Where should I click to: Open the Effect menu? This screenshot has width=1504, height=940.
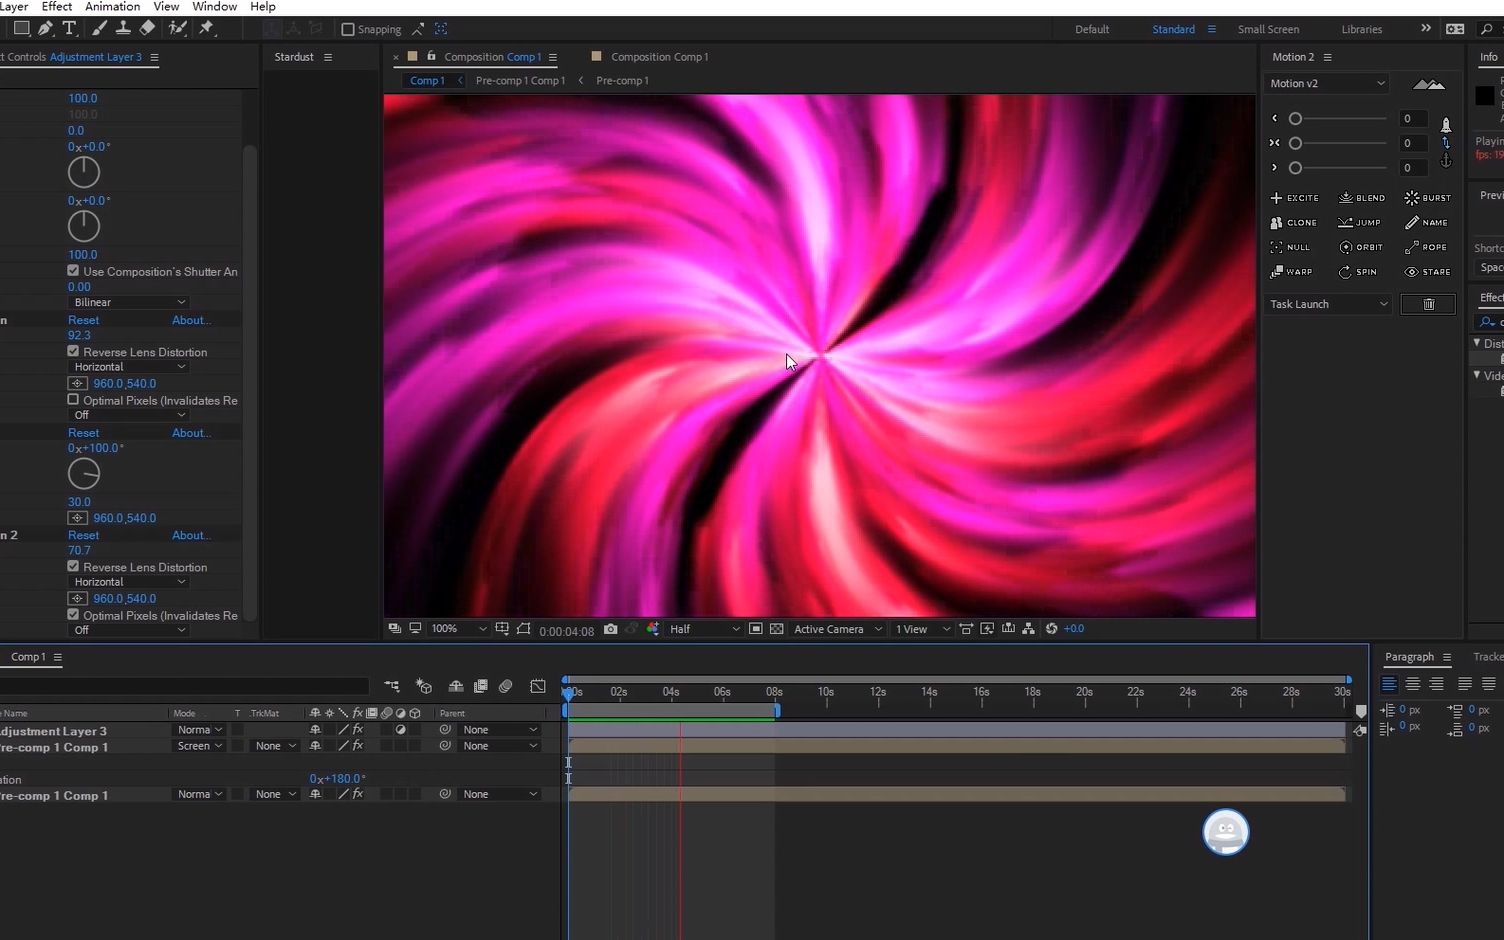[56, 7]
